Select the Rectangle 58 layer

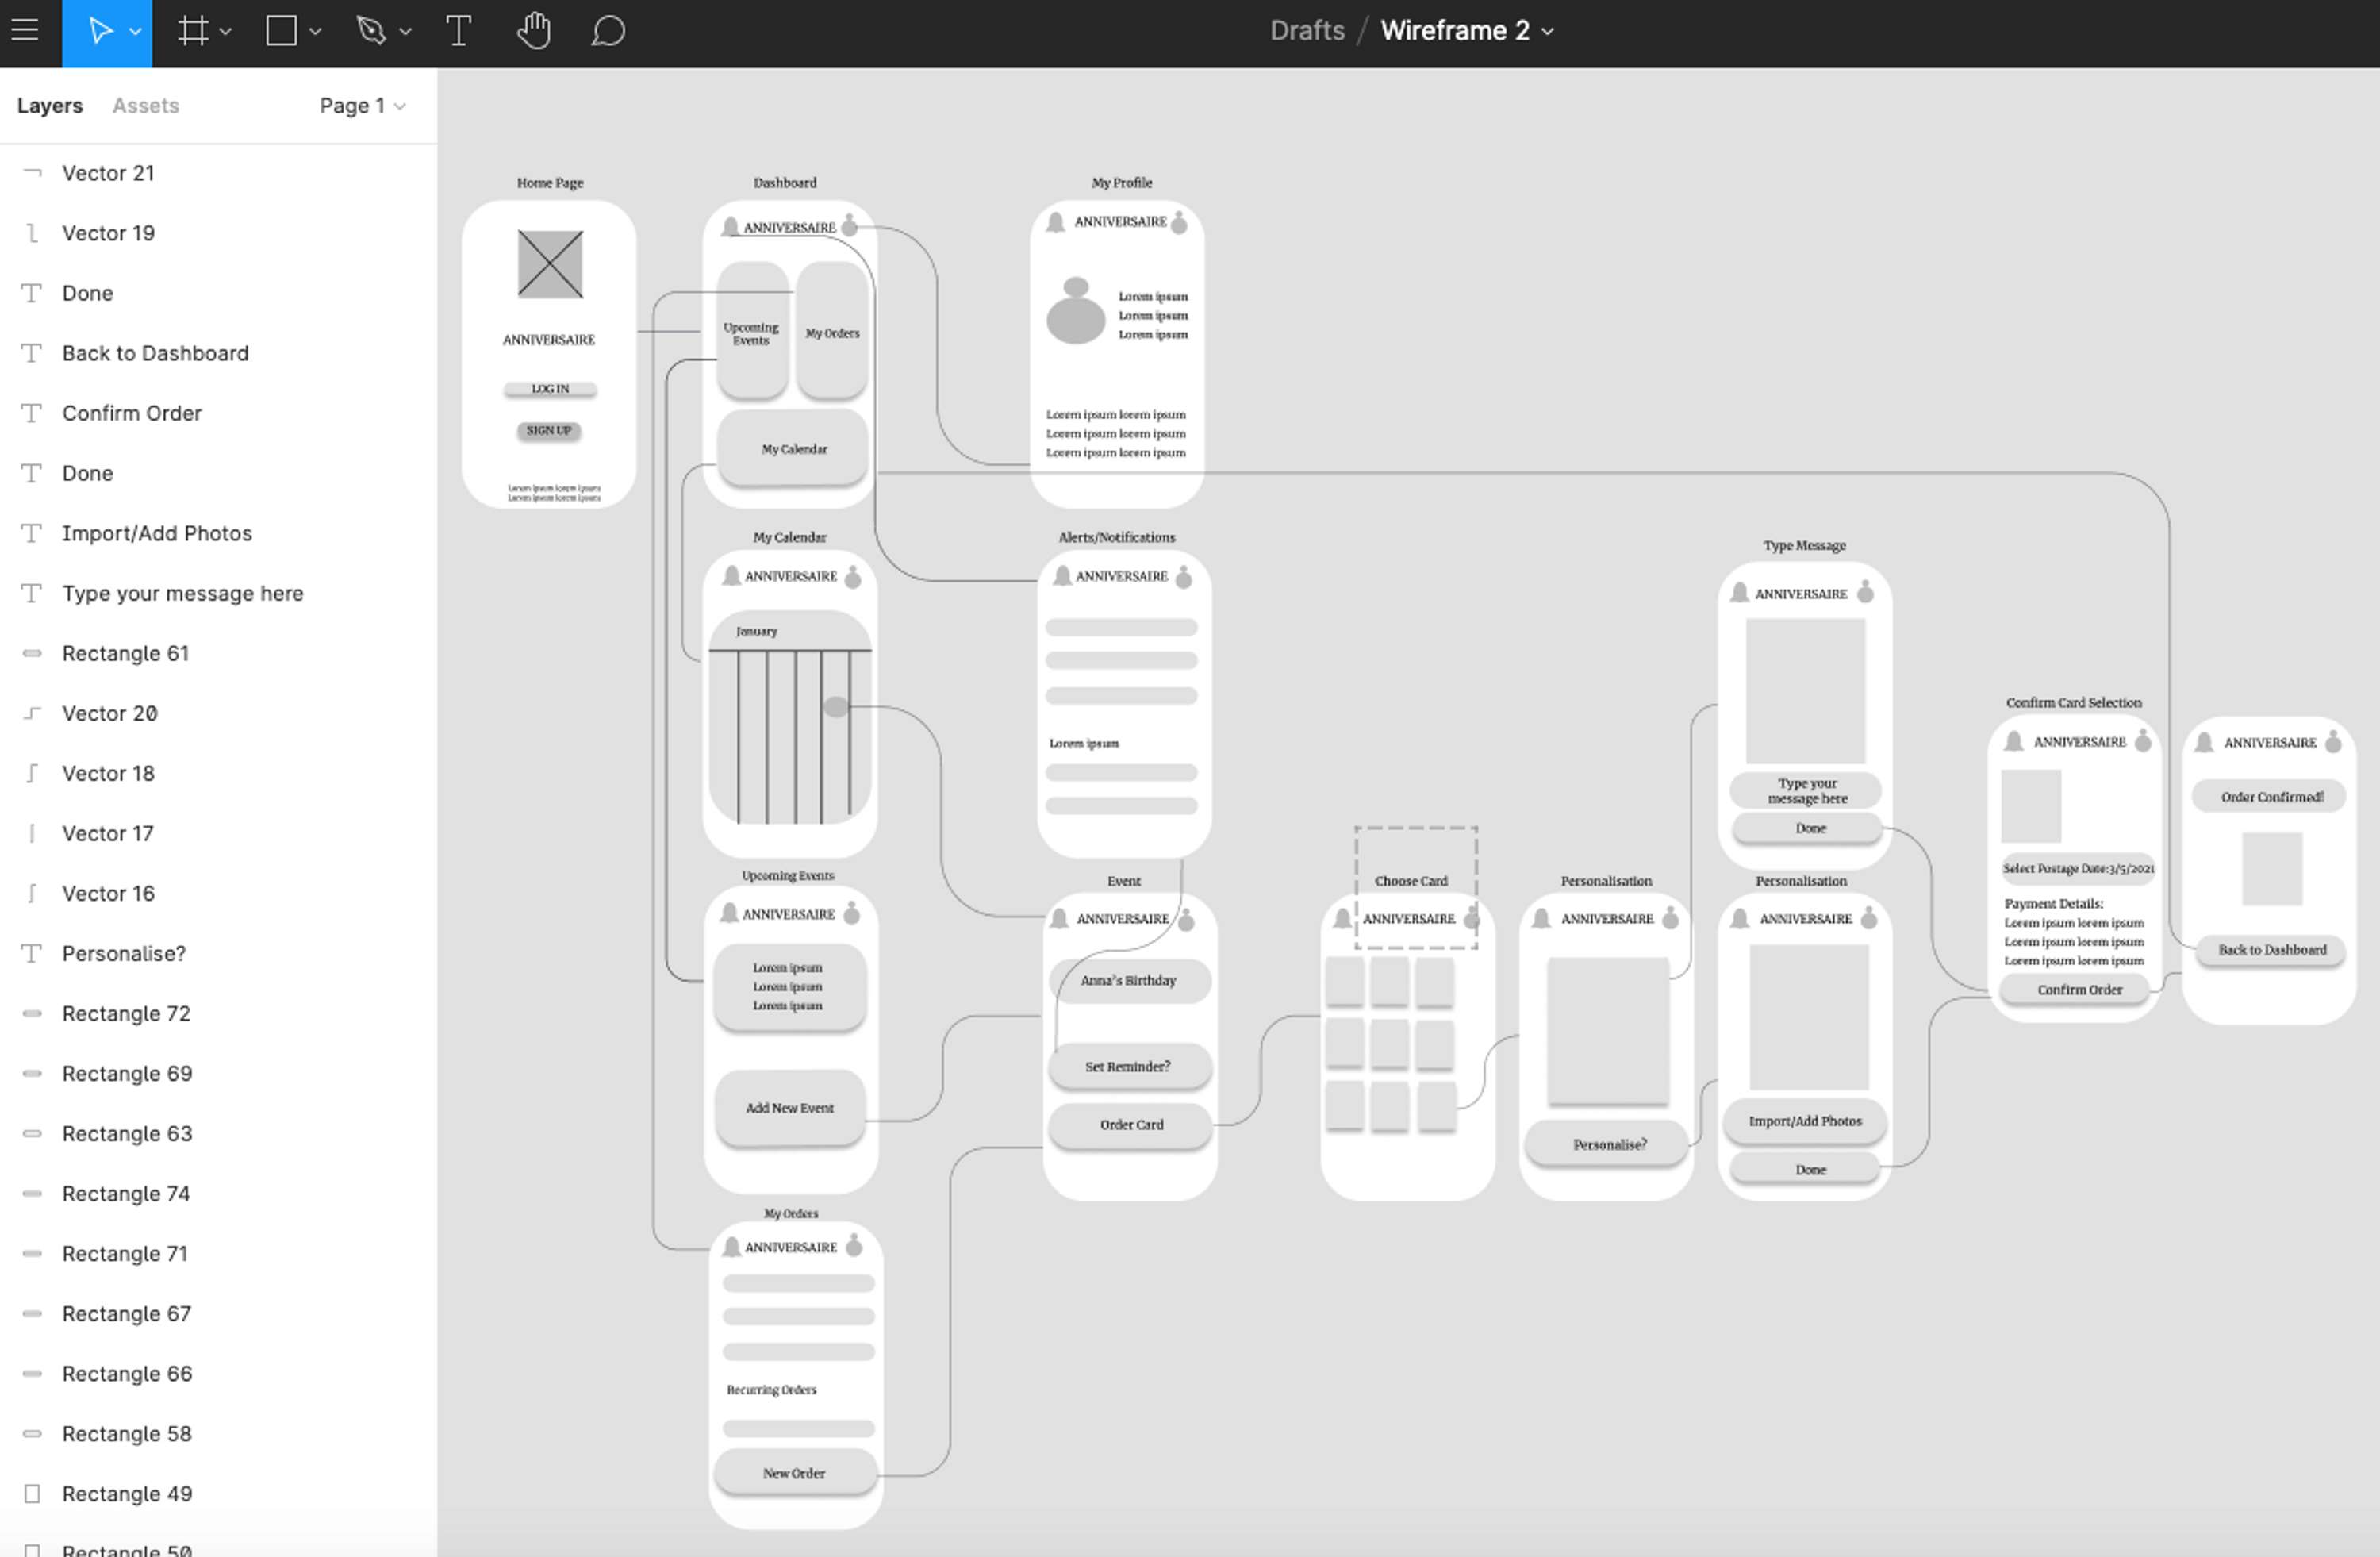coord(218,1433)
